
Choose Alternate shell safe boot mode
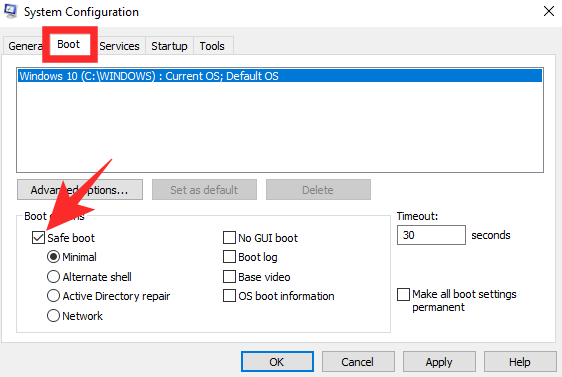[x=53, y=277]
